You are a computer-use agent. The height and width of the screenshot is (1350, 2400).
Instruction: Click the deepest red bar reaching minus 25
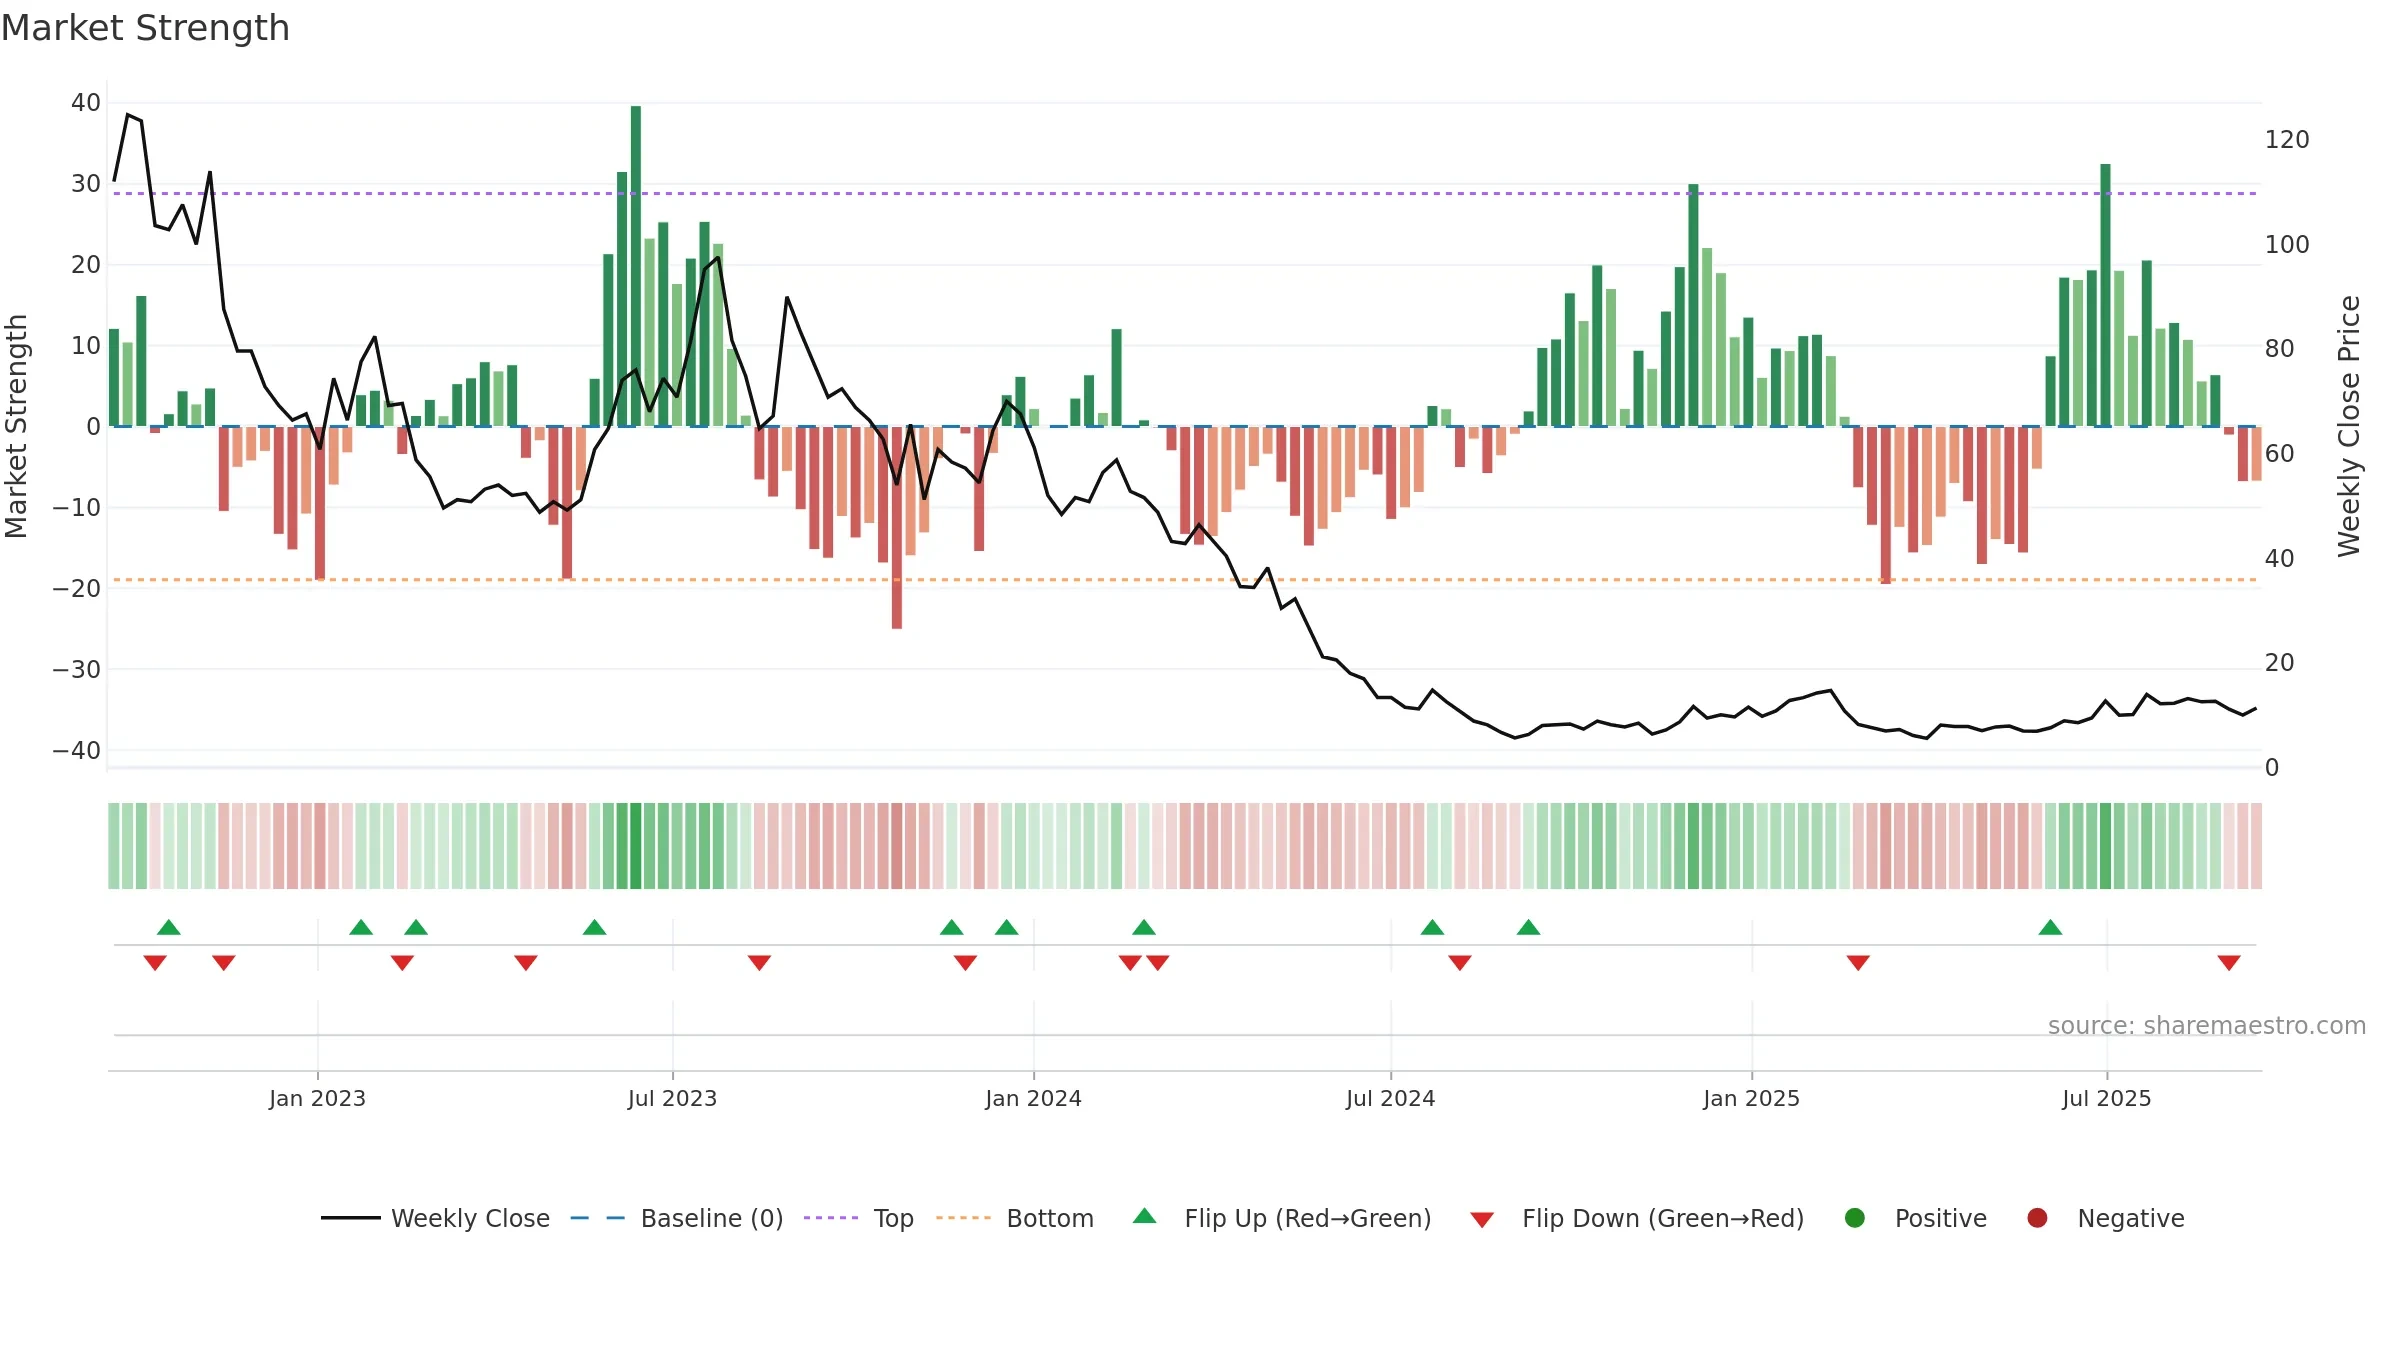coord(897,527)
